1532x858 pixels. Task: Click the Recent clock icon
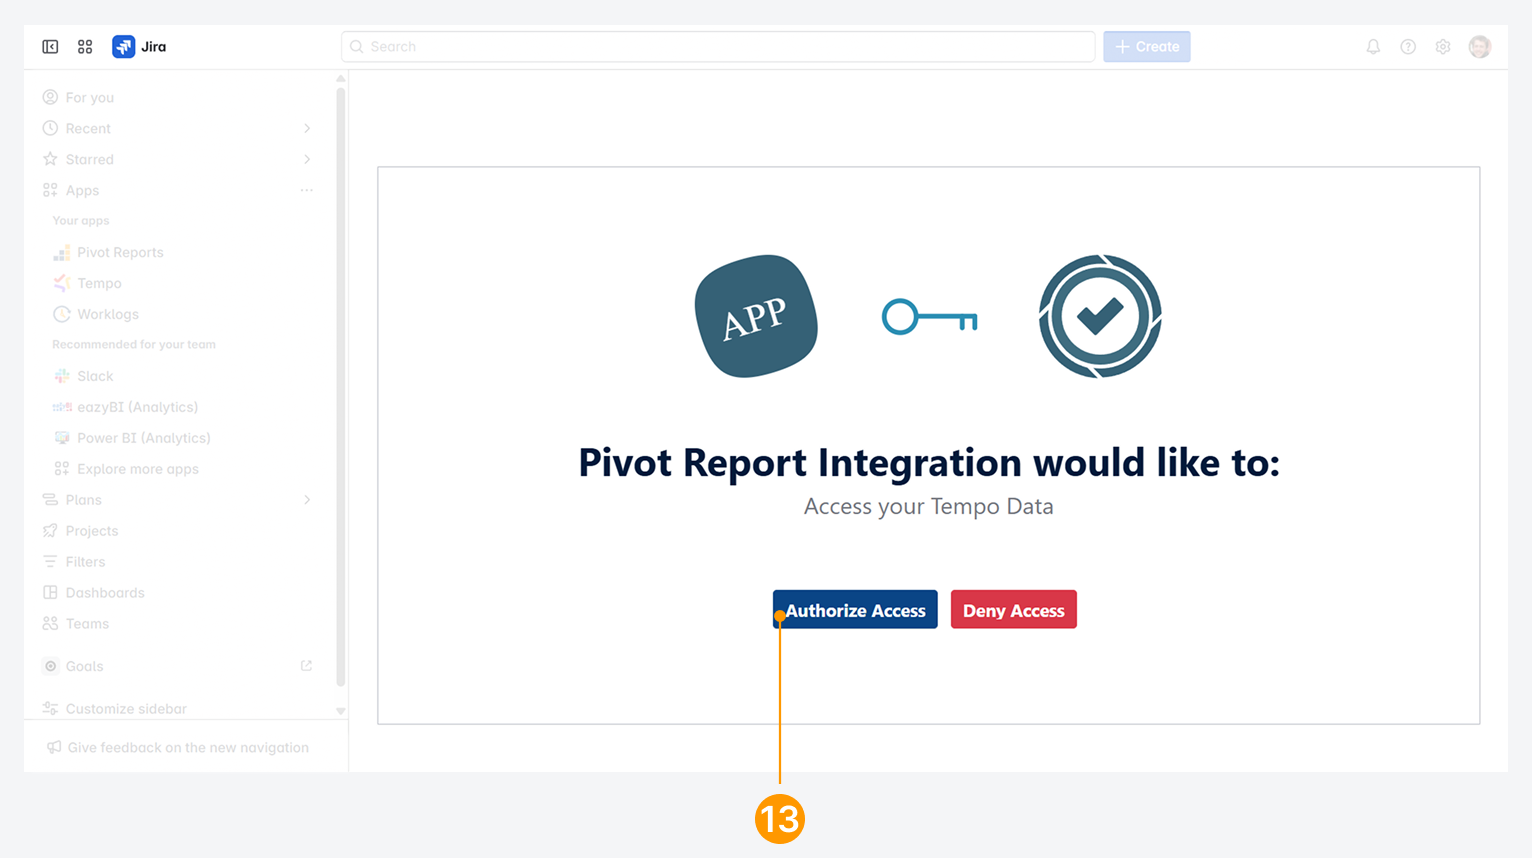point(50,128)
